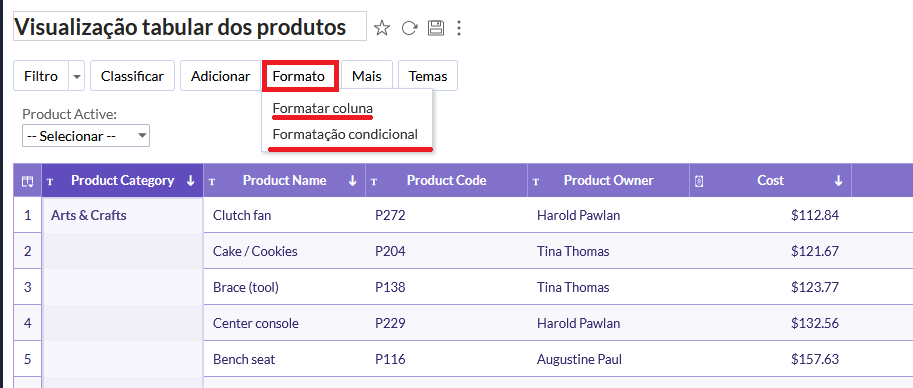Click the refresh icon beside the title
Screen dimensions: 913x388
[410, 27]
